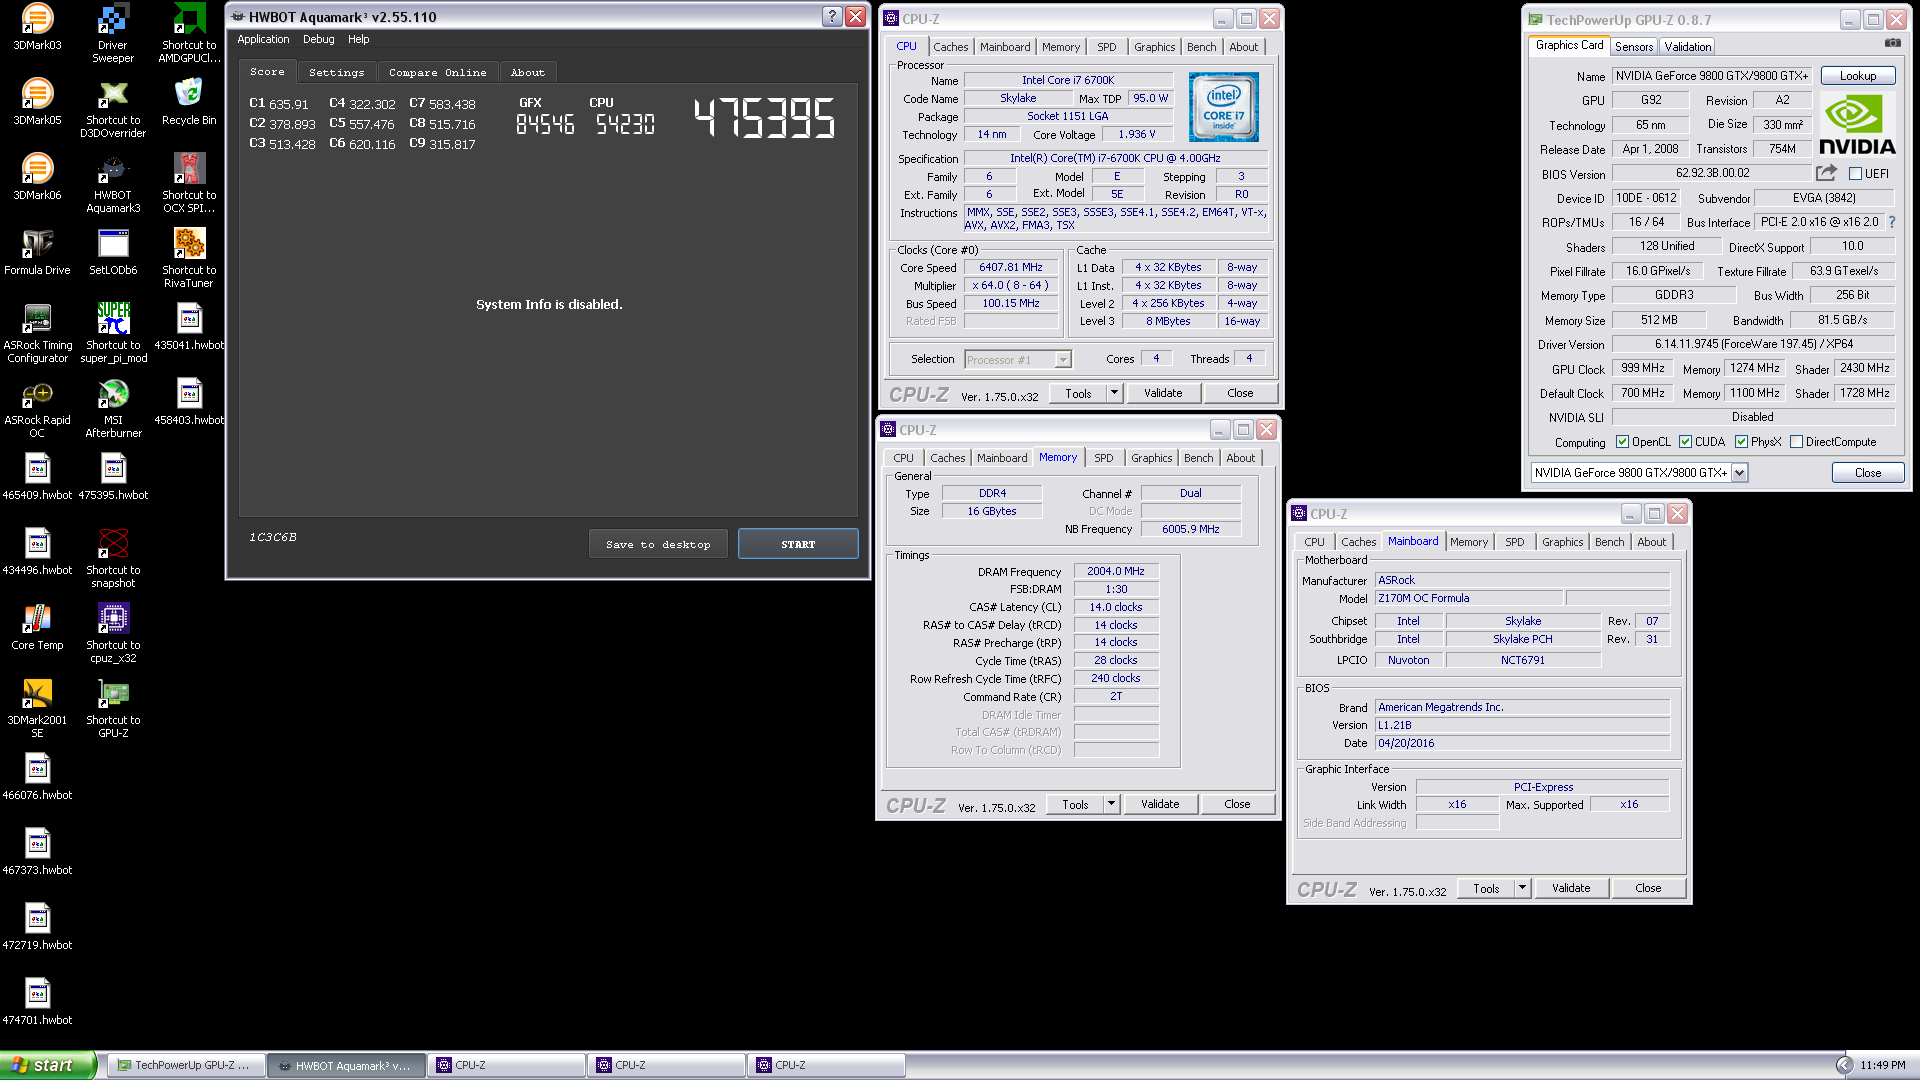Click the Bus Interface question mark icon
Screen dimensions: 1920x1080
1892,222
